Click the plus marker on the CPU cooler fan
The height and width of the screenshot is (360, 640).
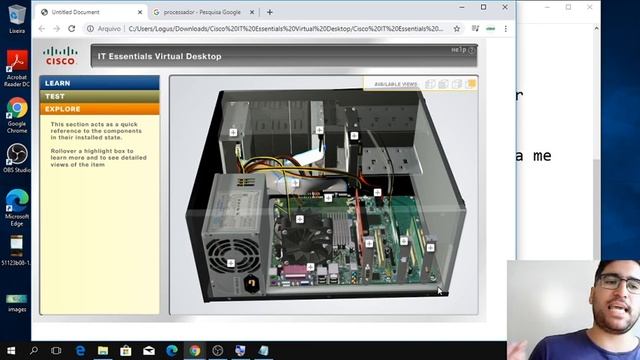coord(300,220)
